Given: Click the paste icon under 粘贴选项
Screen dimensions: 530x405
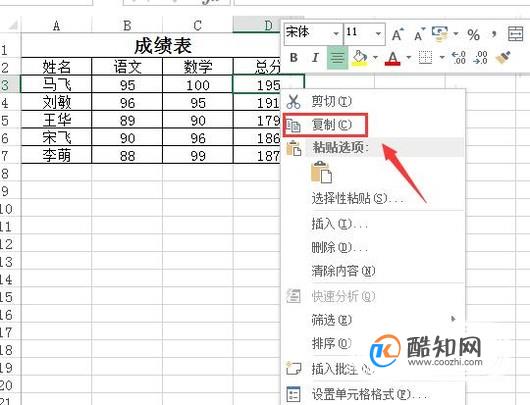Looking at the screenshot, I should 321,172.
